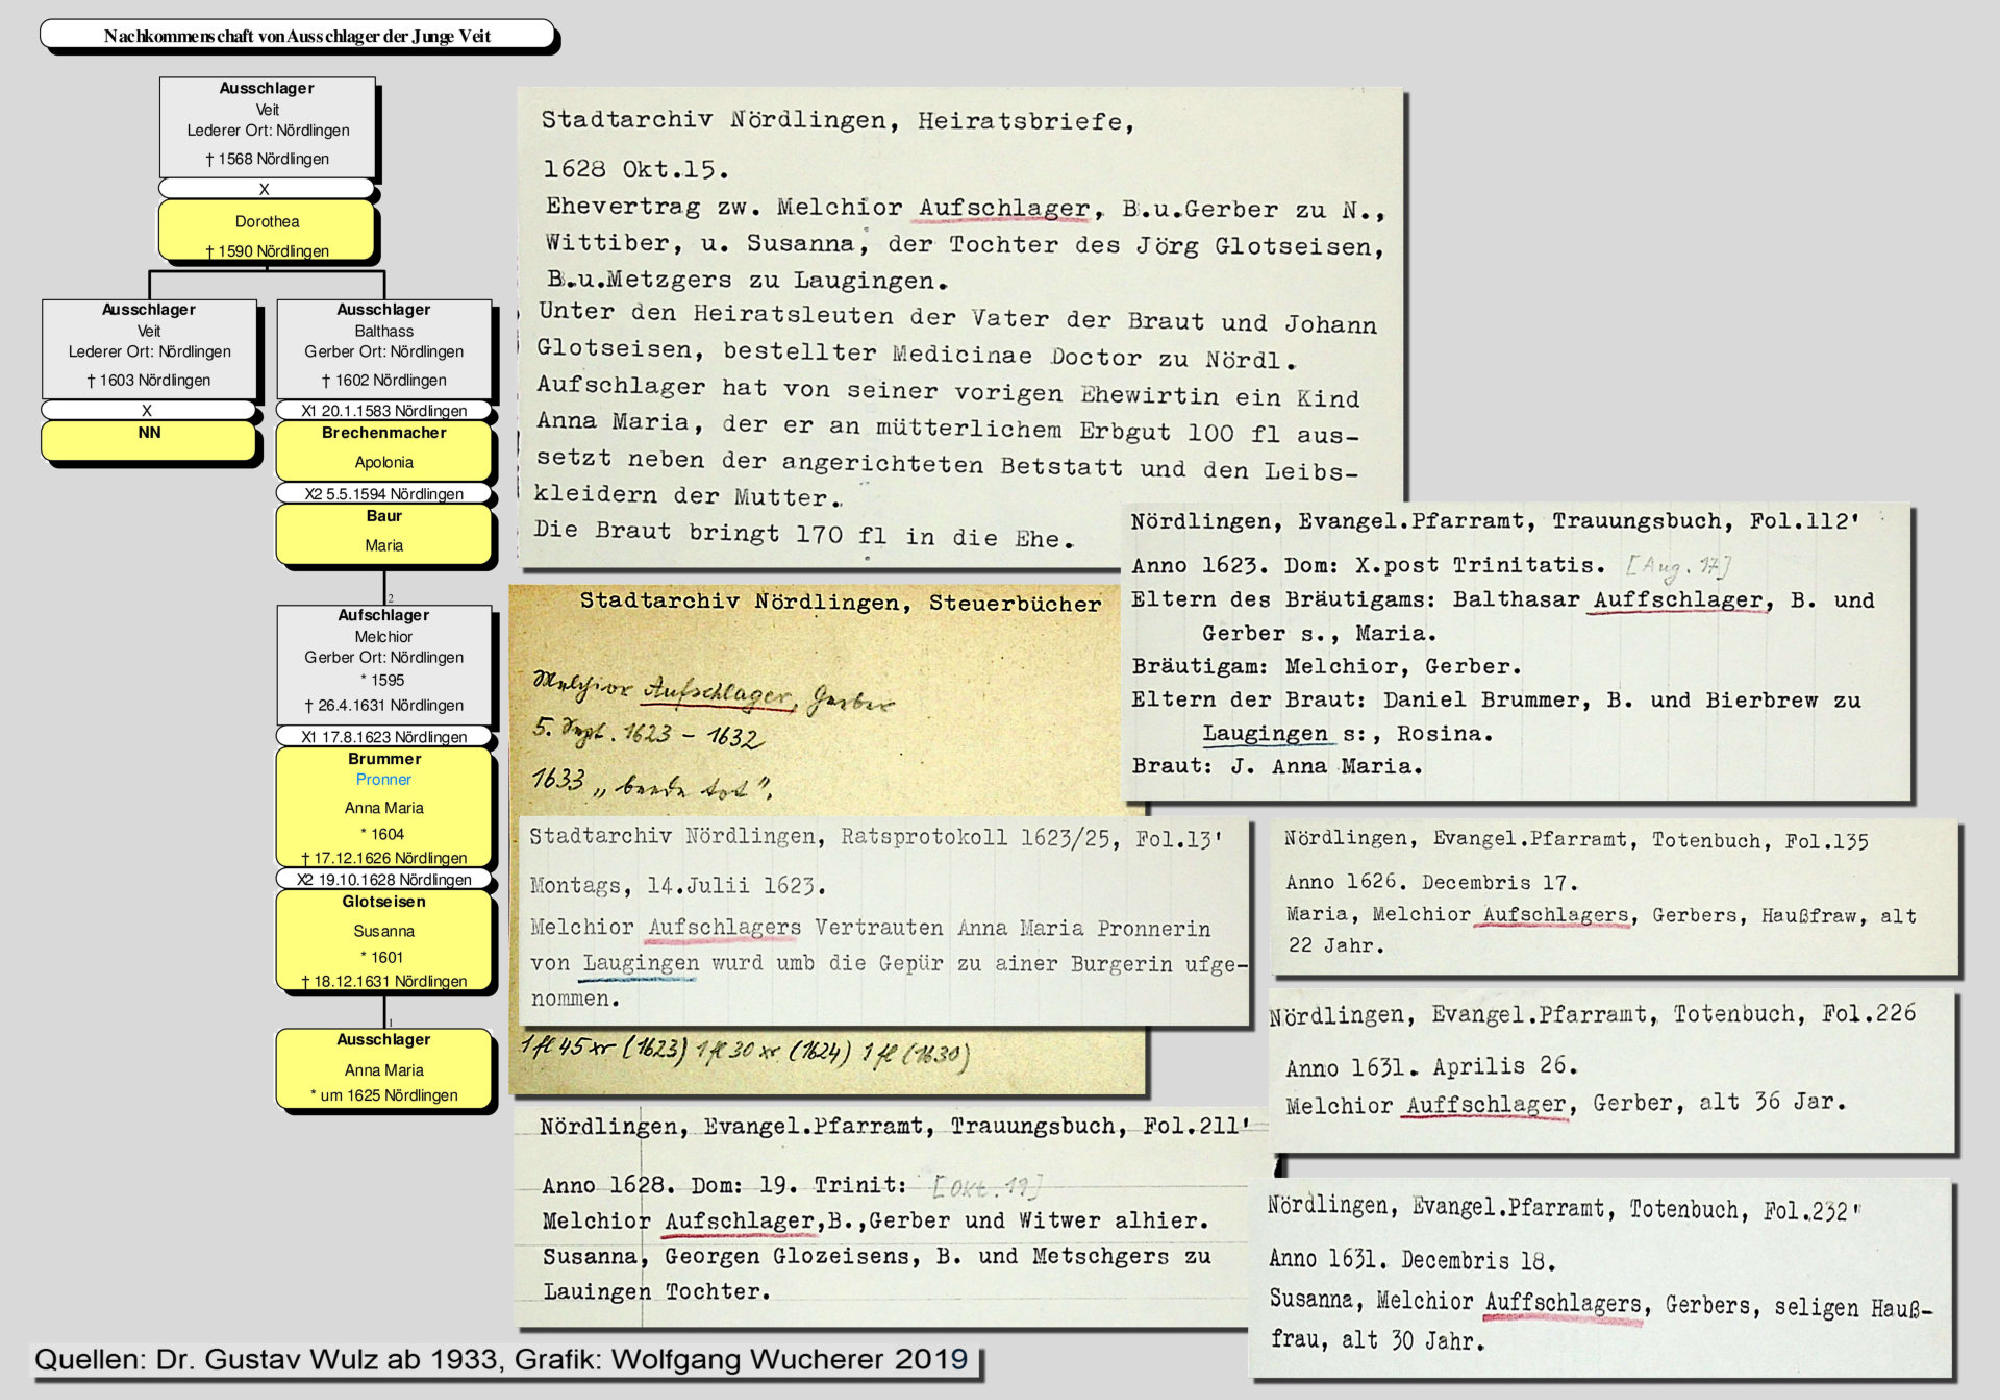Open Totenbuch Fol.226 Aprilis 26 card

point(1610,1070)
